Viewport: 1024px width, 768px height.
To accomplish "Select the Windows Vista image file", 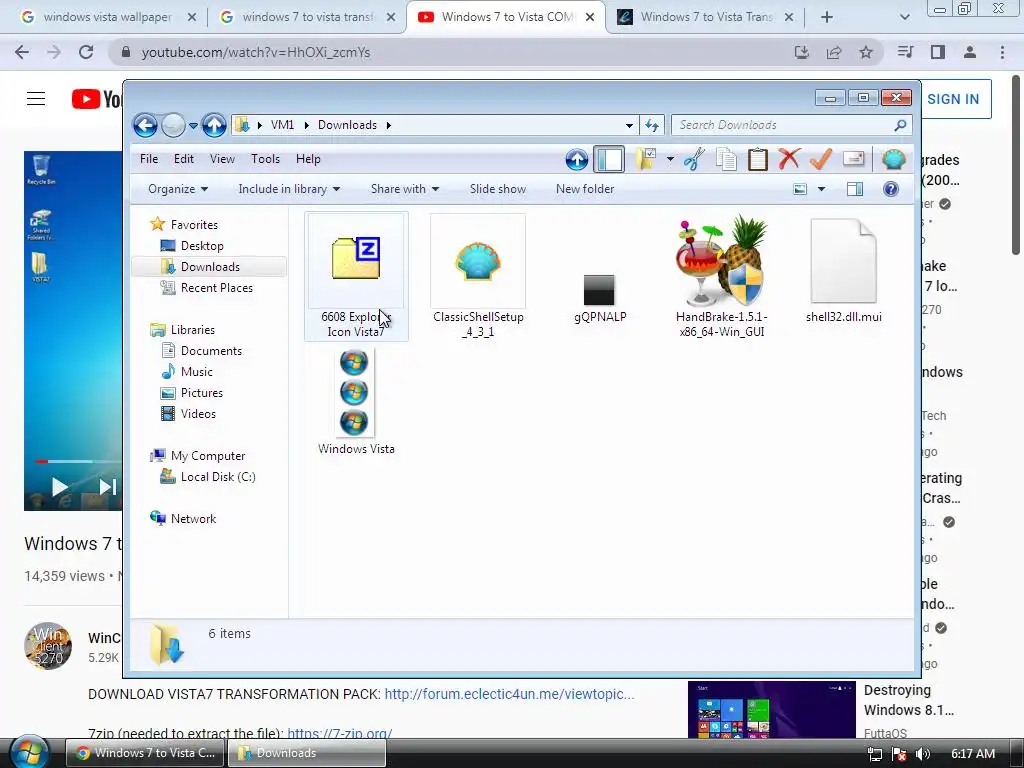I will 356,402.
